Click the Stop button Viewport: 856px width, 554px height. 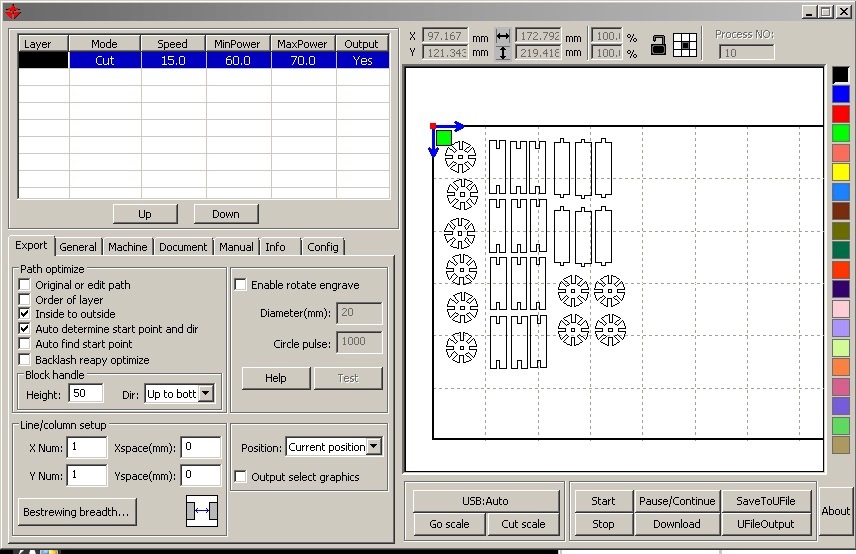603,524
